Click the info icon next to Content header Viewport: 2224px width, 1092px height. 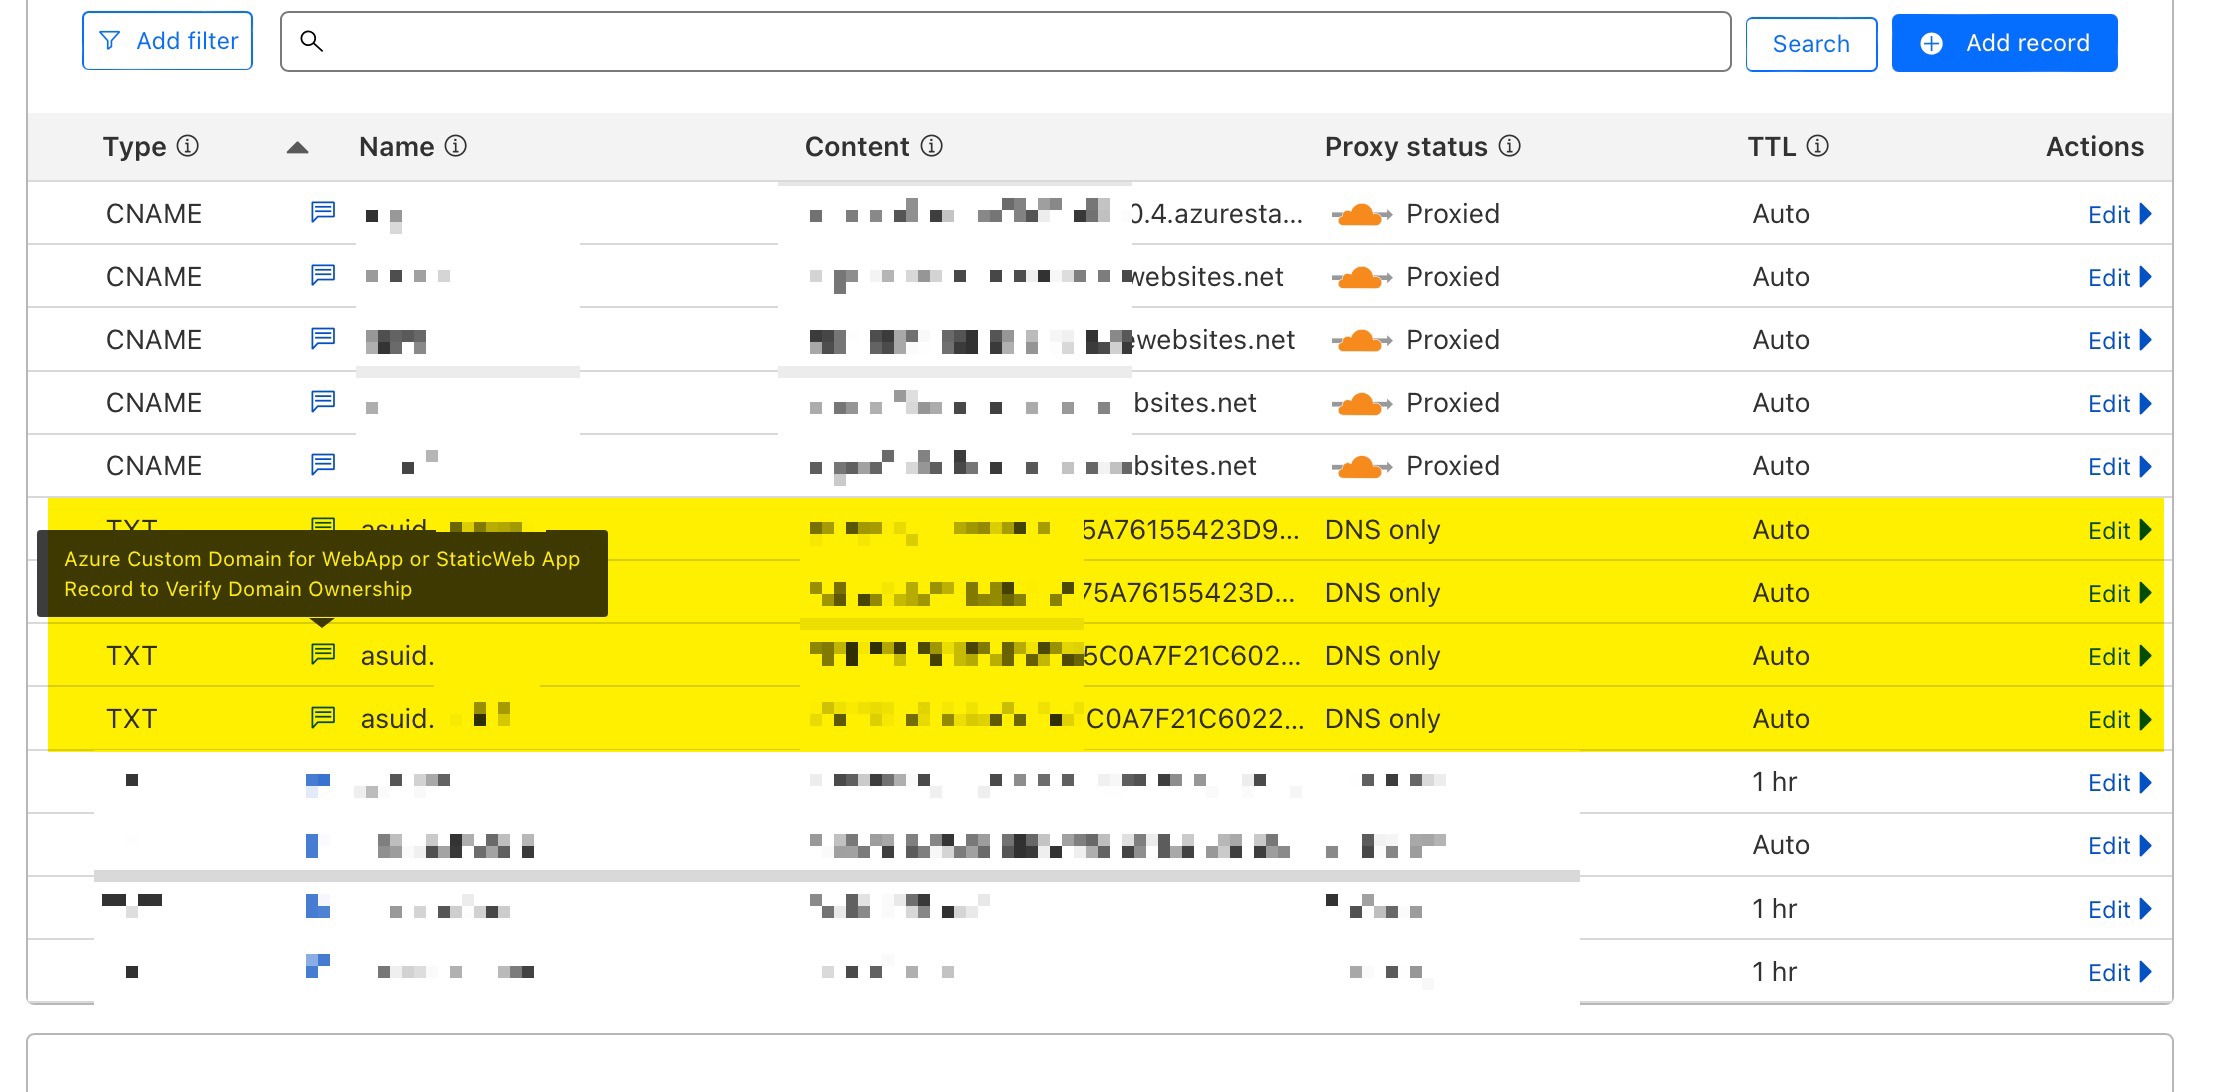[x=933, y=146]
